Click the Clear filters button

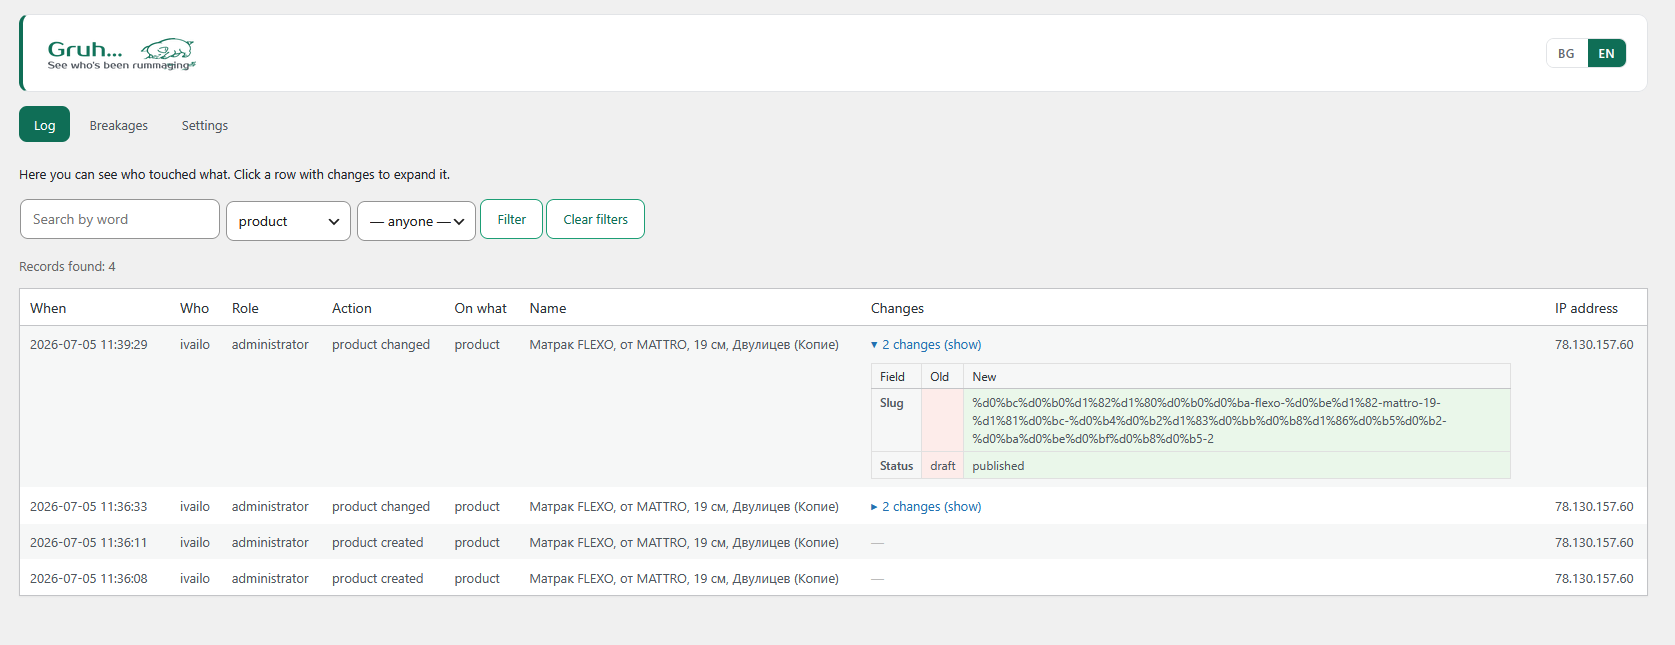click(x=595, y=219)
